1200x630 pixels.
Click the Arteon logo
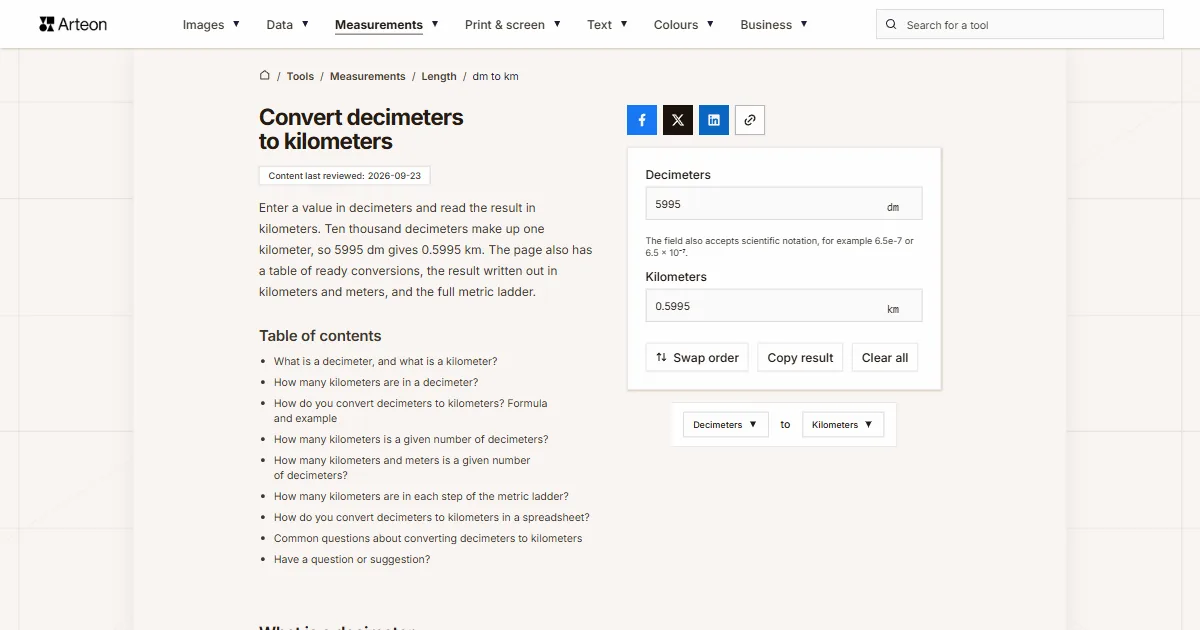tap(73, 24)
